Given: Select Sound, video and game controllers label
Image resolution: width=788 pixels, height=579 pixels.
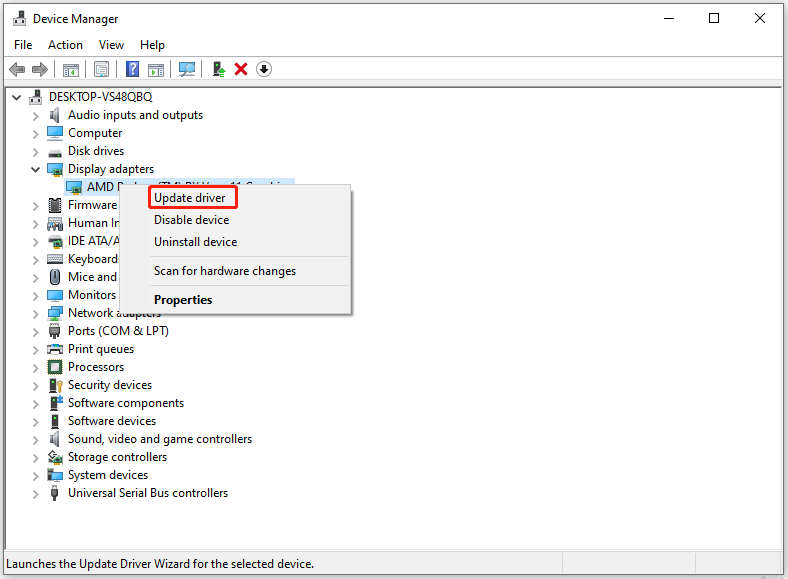Looking at the screenshot, I should tap(160, 439).
